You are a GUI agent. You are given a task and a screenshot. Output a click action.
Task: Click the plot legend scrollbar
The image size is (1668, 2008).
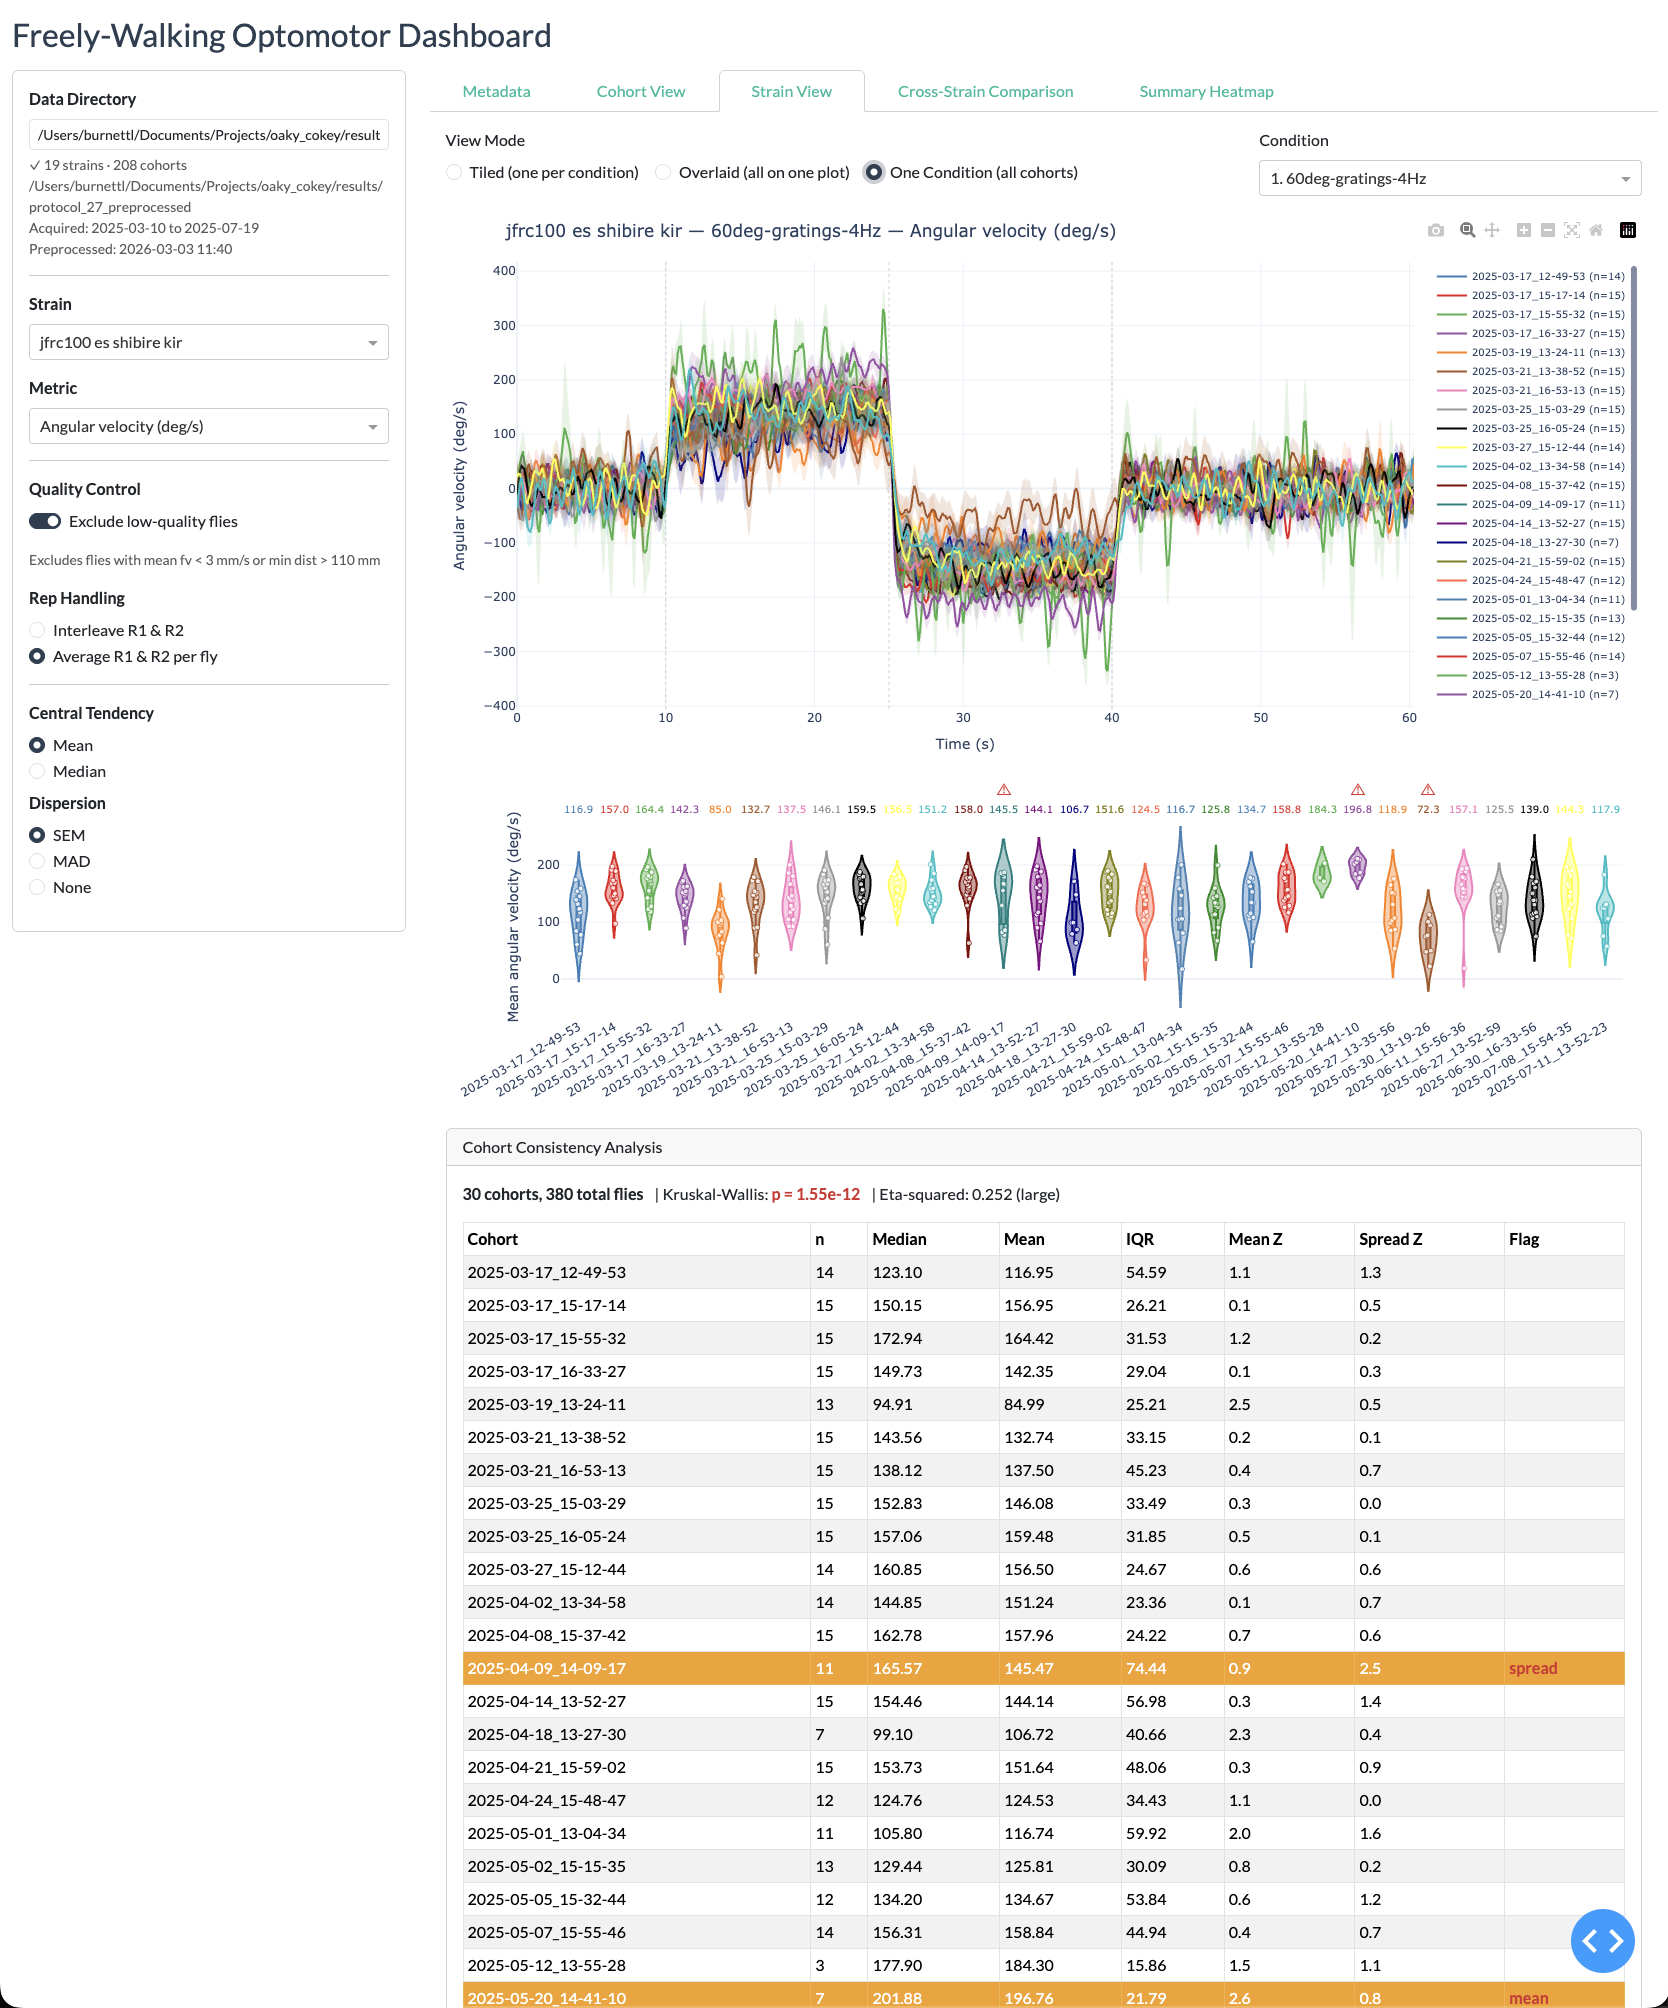[1633, 438]
